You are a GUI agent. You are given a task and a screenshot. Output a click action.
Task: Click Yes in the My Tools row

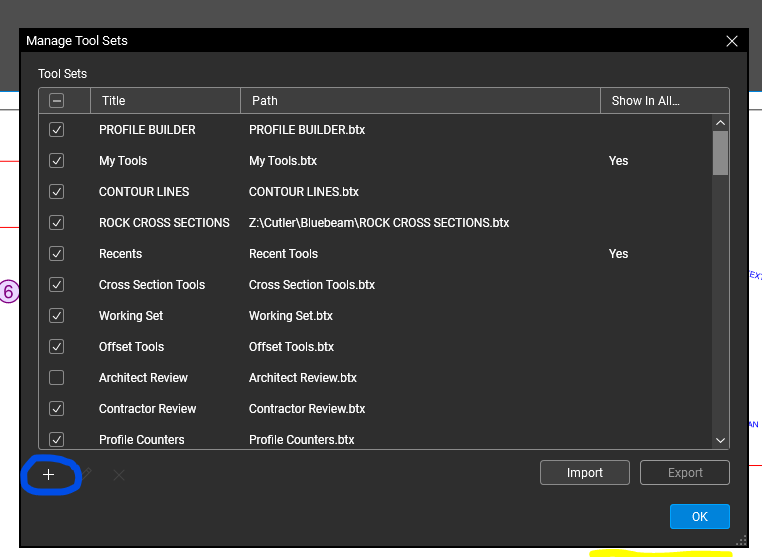pos(619,161)
